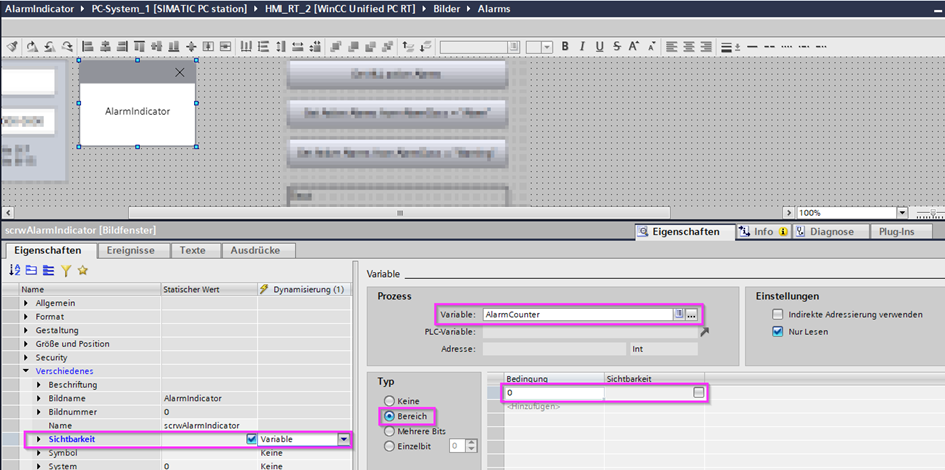Image resolution: width=945 pixels, height=470 pixels.
Task: Collapse the Verschiedenes property group
Action: pos(26,371)
